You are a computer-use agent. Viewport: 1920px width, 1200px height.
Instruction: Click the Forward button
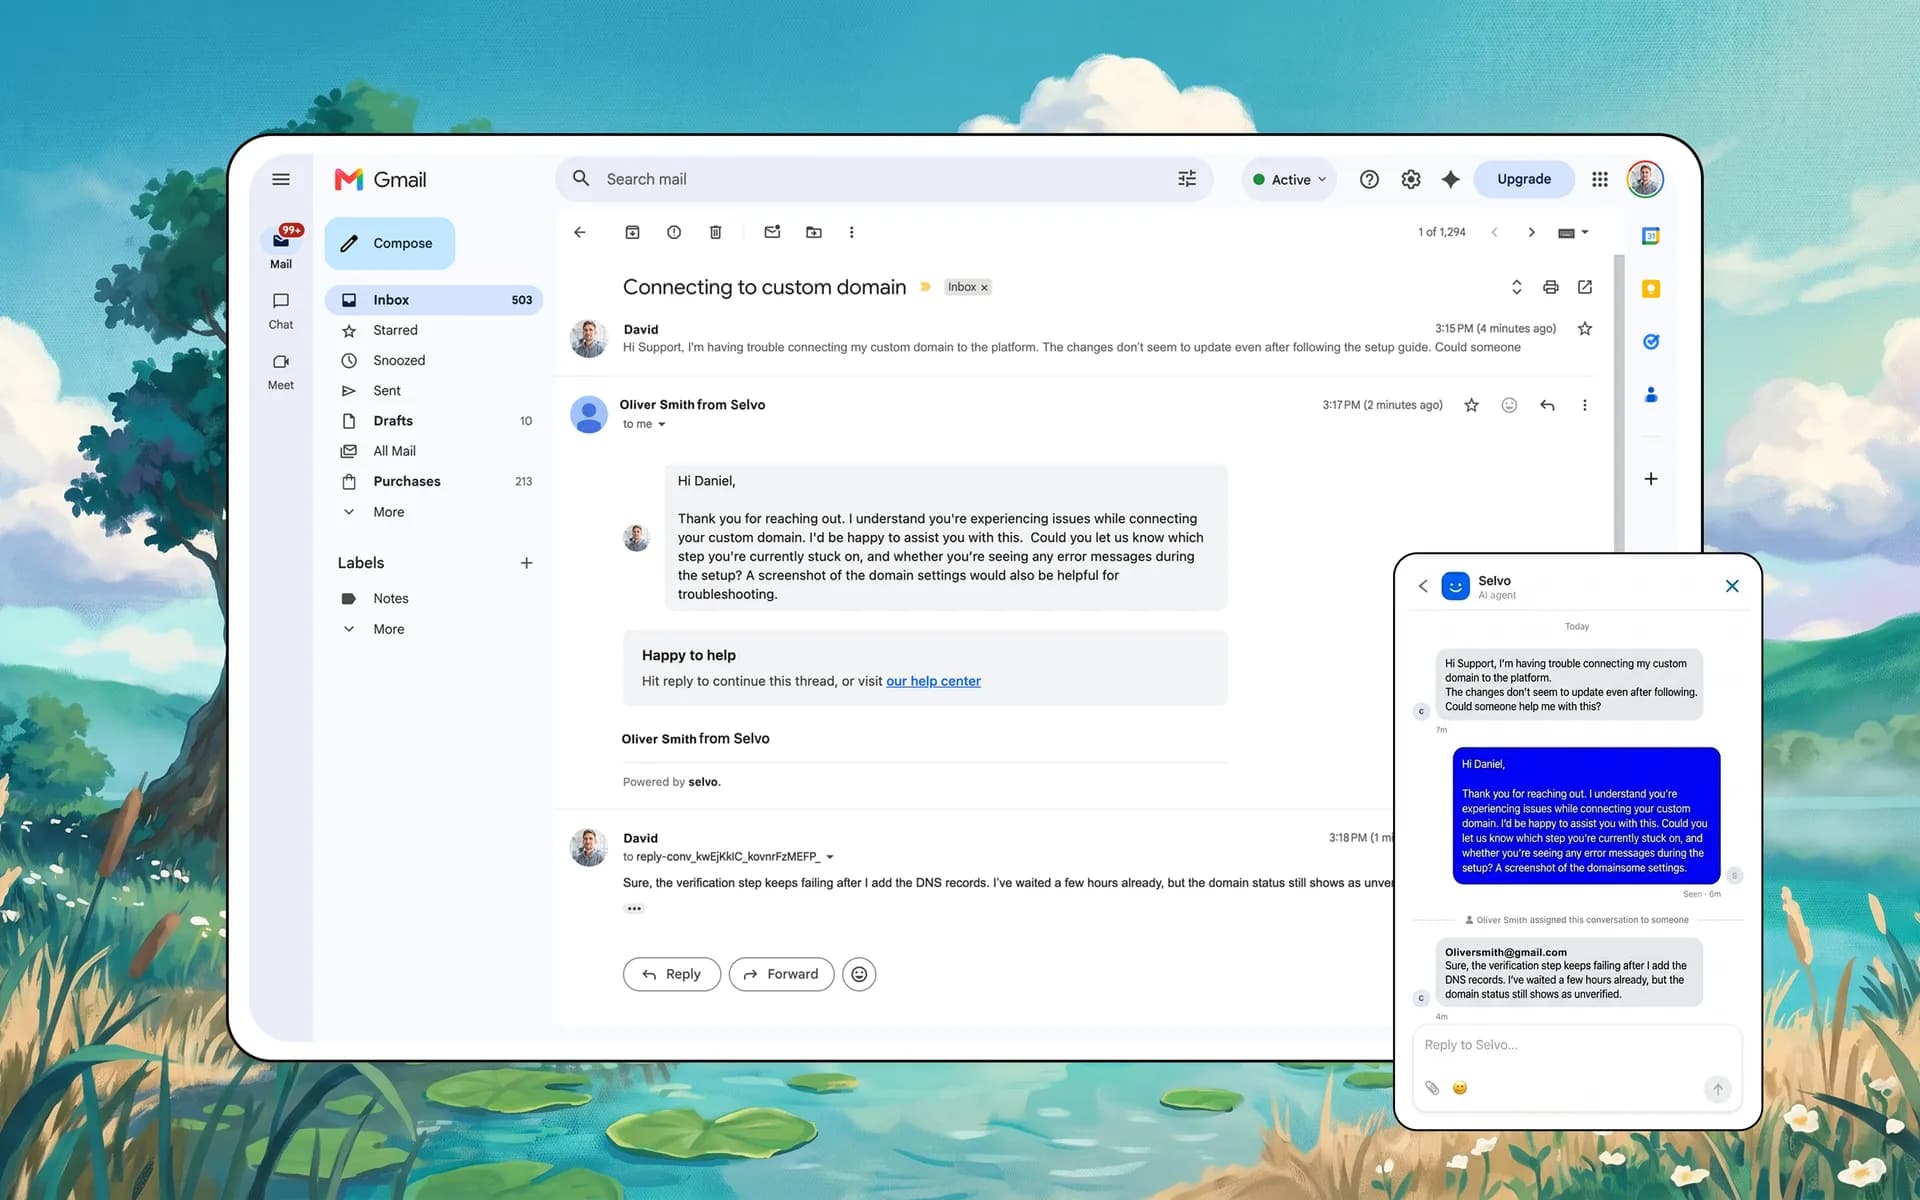click(781, 974)
